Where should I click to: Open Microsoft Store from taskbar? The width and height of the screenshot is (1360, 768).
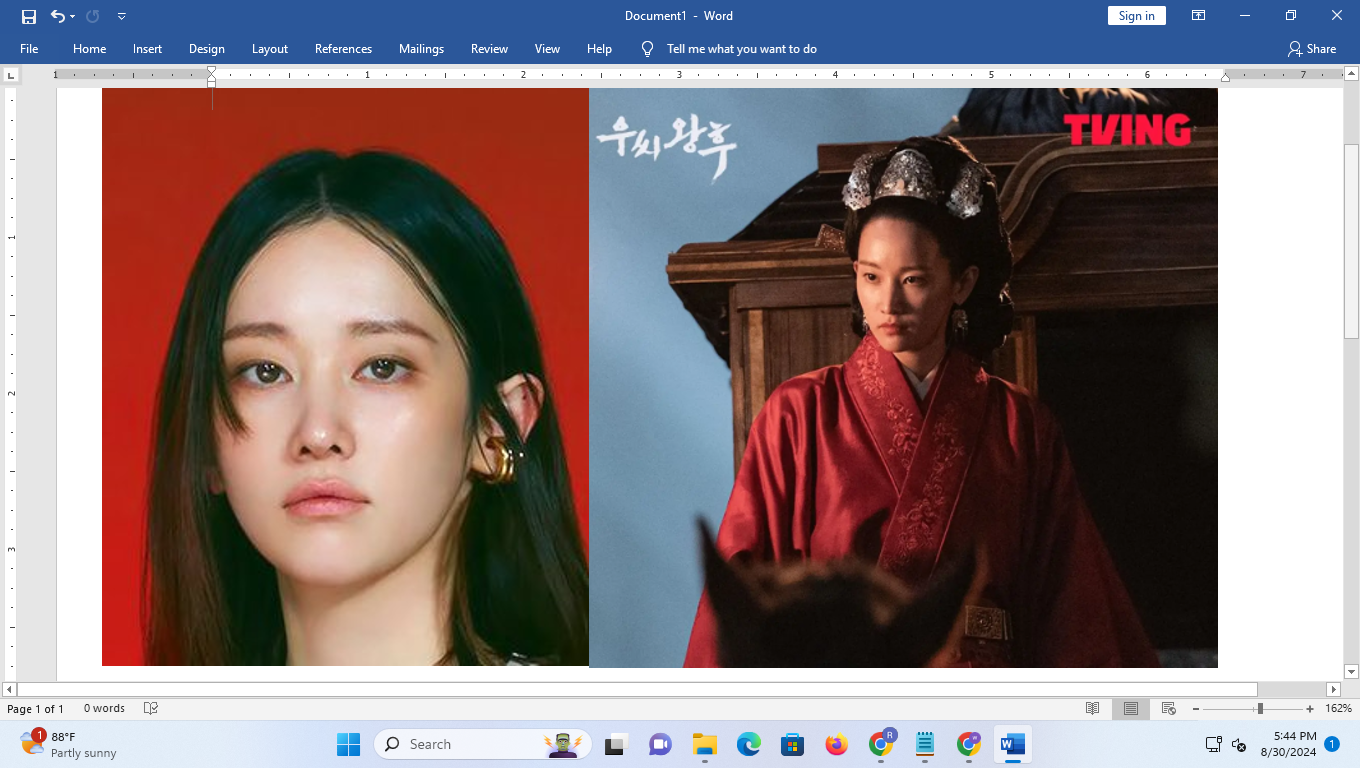[x=793, y=744]
